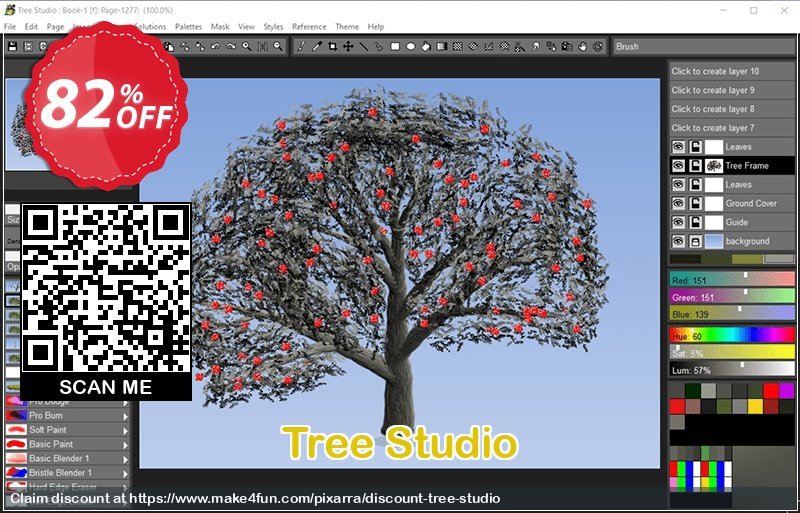The width and height of the screenshot is (800, 513).
Task: Select the Move four-arrow tool
Action: click(x=348, y=46)
